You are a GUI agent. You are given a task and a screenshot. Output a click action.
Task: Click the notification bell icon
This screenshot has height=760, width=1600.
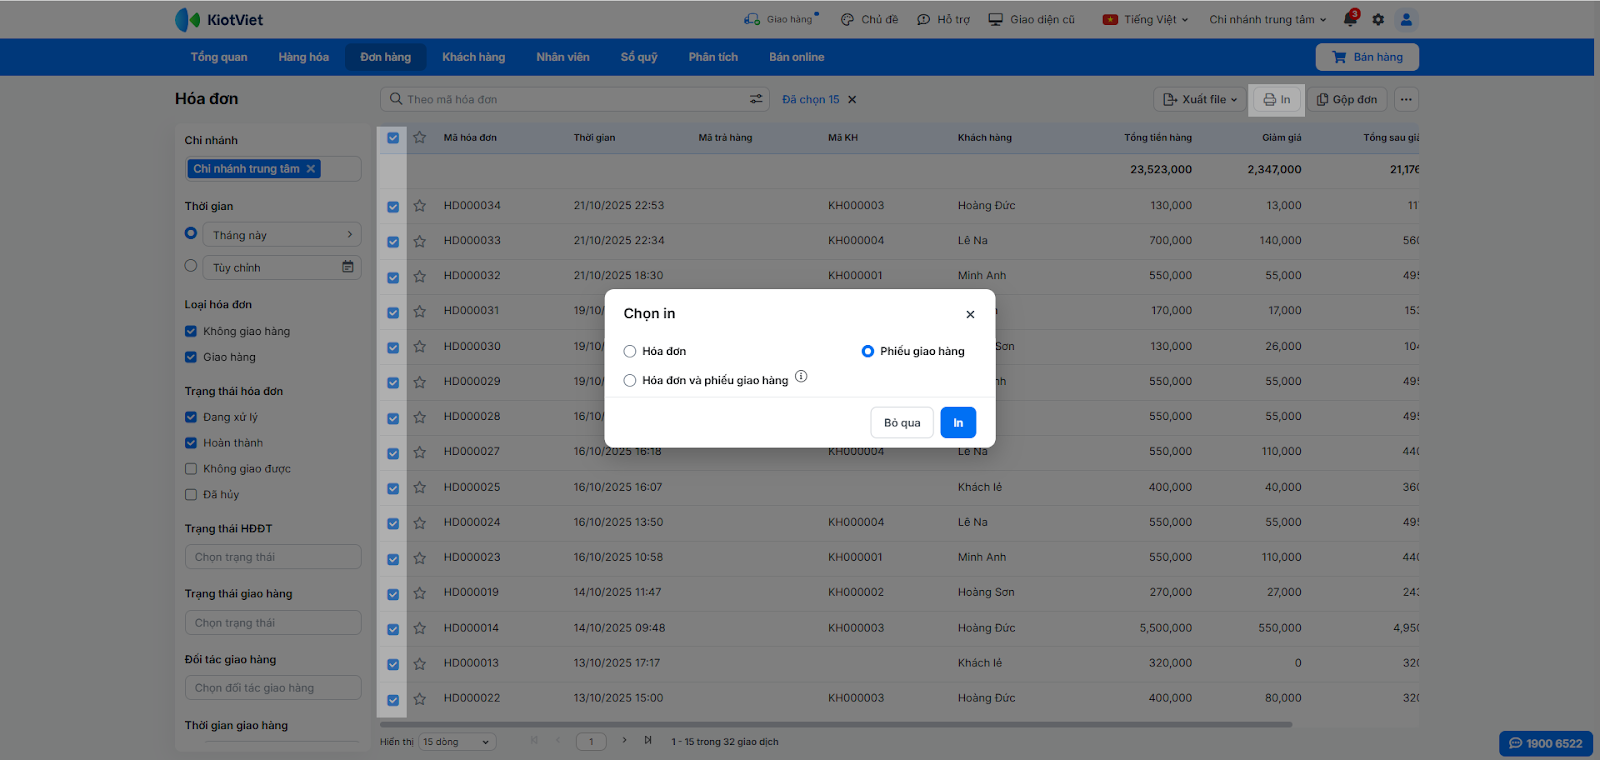tap(1350, 19)
